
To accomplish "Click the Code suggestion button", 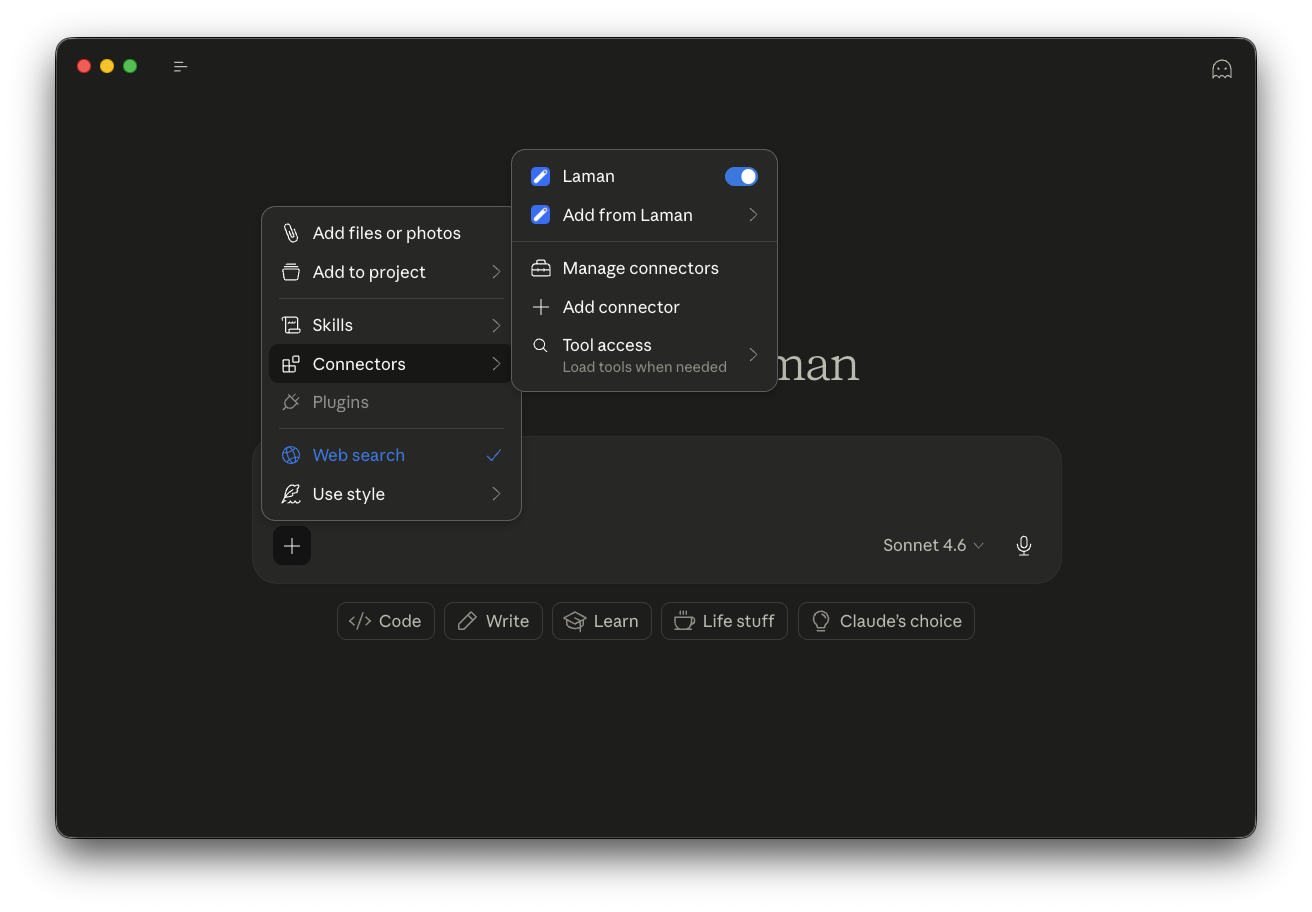I will click(386, 621).
